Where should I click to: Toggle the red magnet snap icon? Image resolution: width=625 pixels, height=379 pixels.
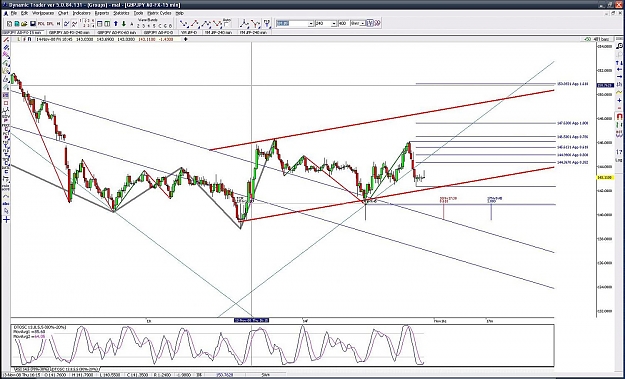pyautogui.click(x=619, y=116)
